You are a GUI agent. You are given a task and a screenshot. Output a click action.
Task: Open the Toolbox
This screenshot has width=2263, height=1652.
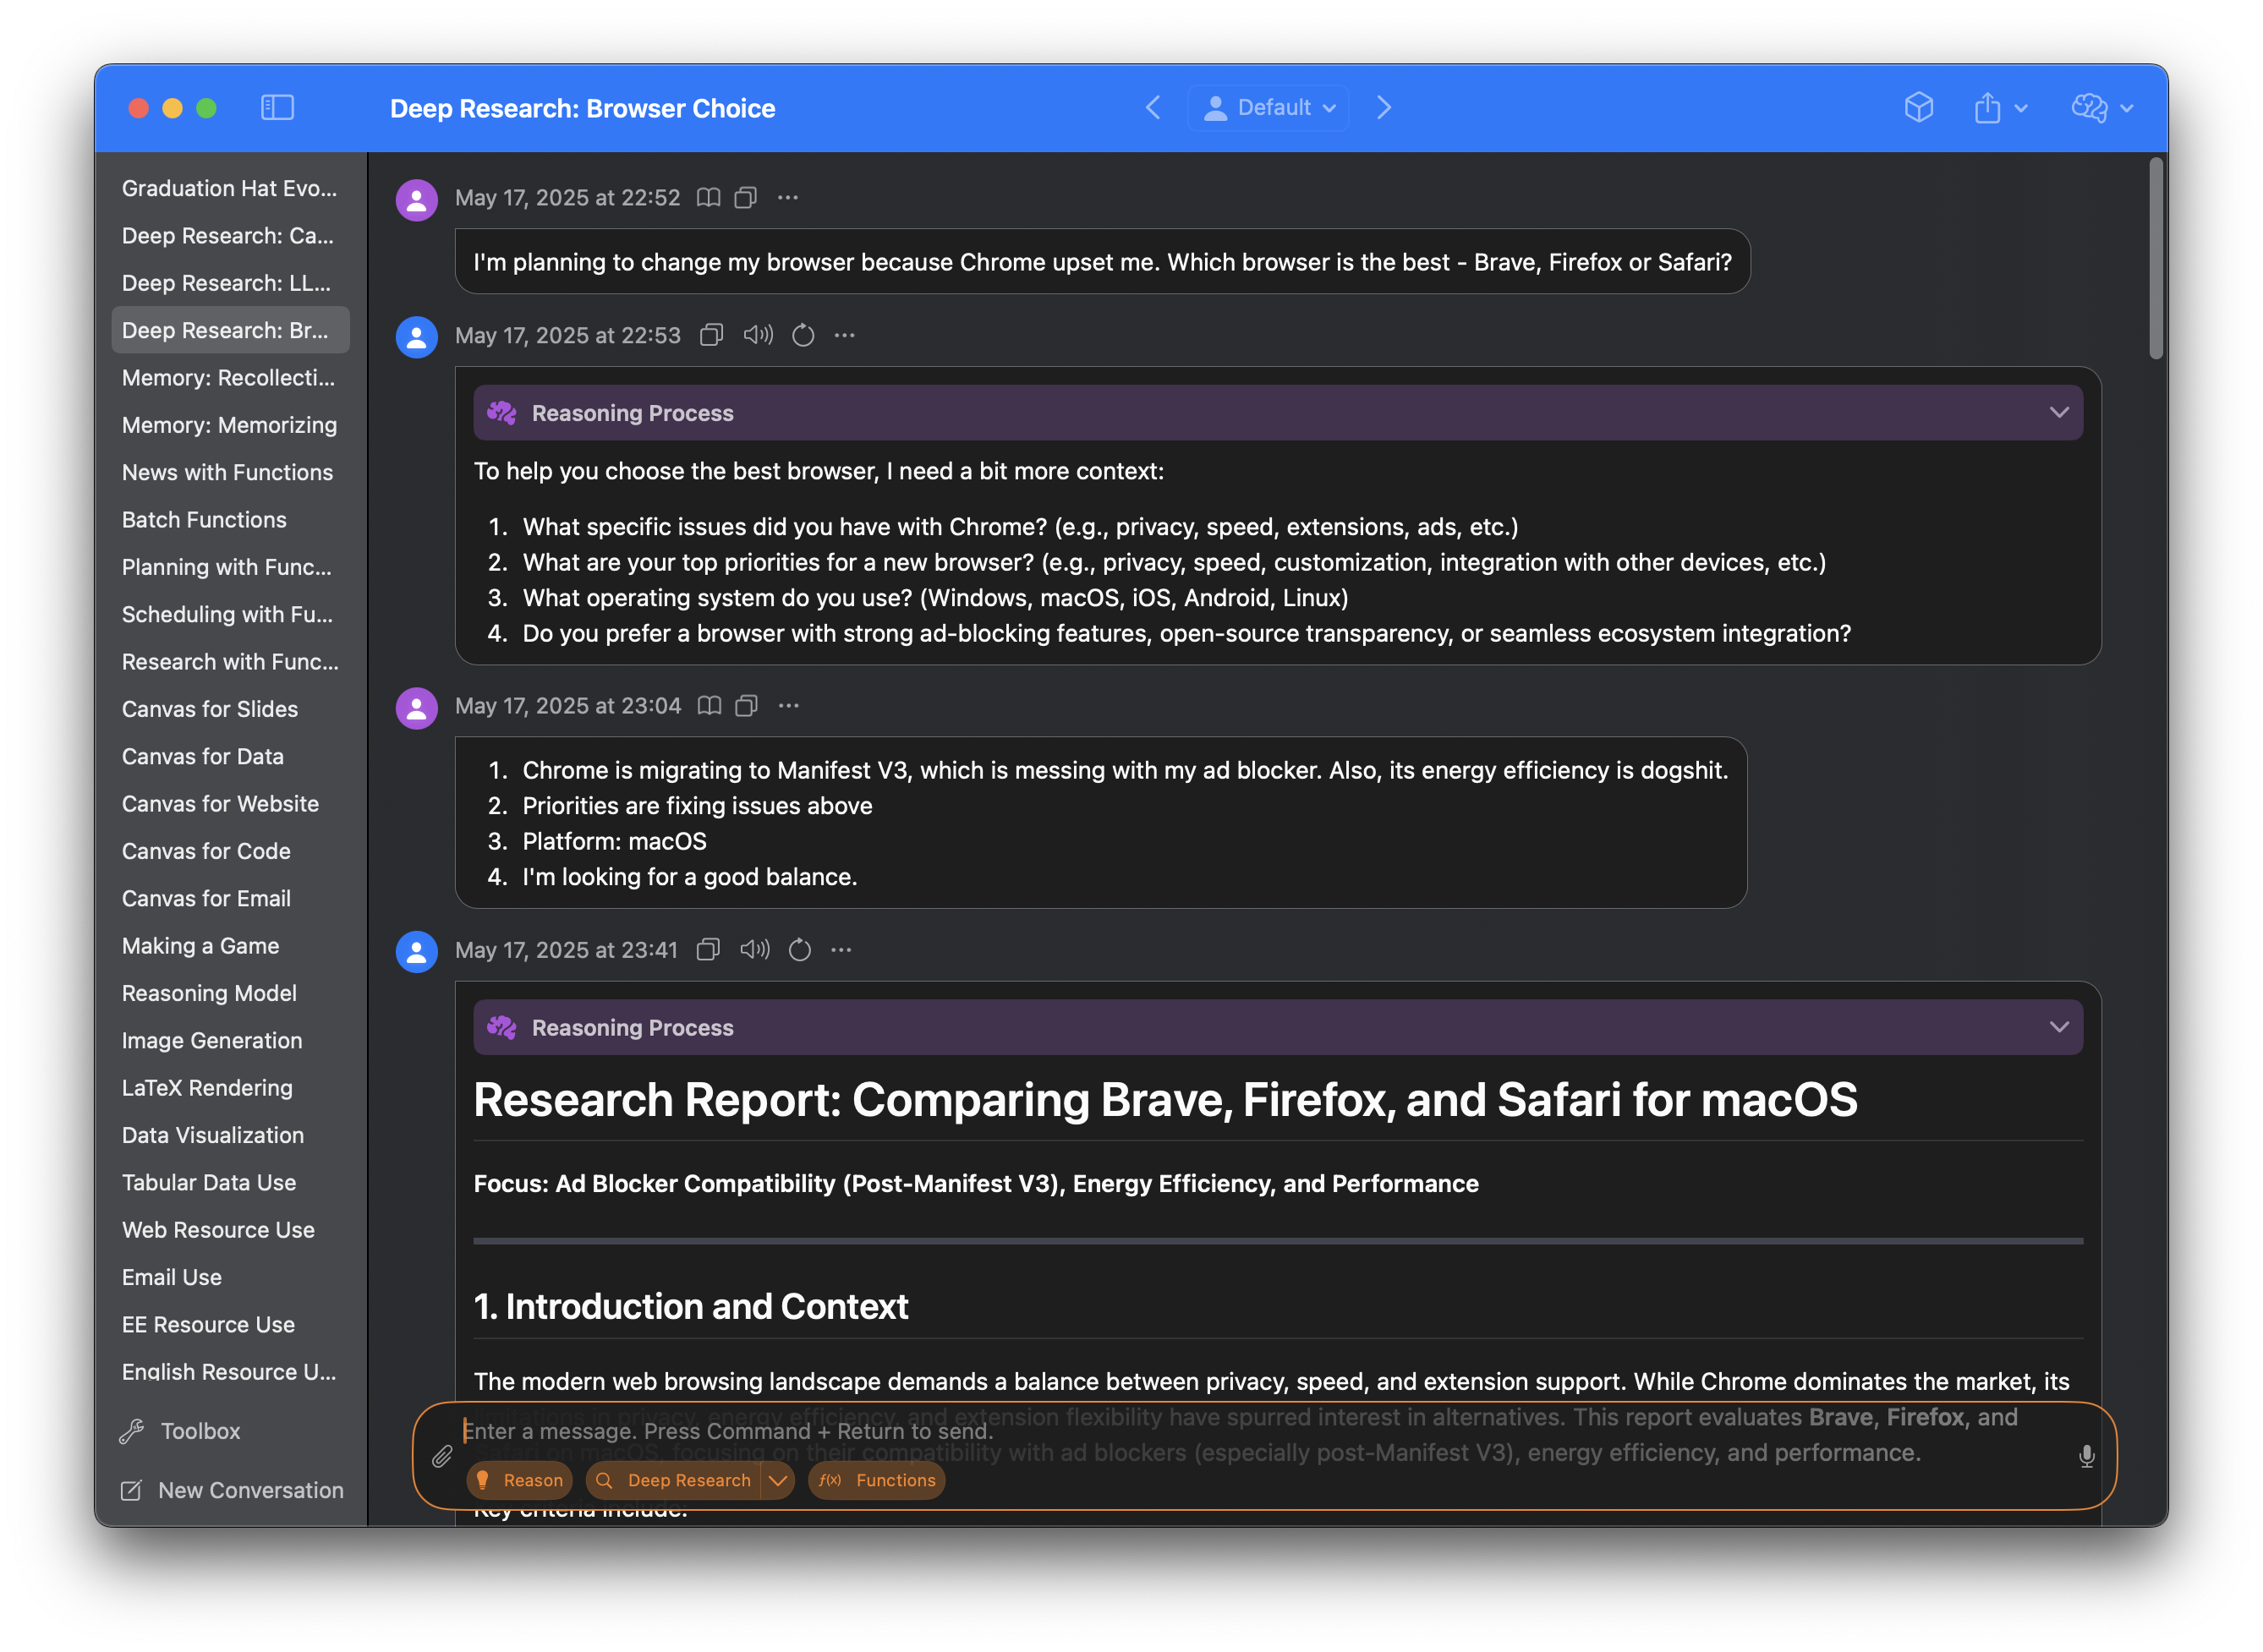point(180,1432)
